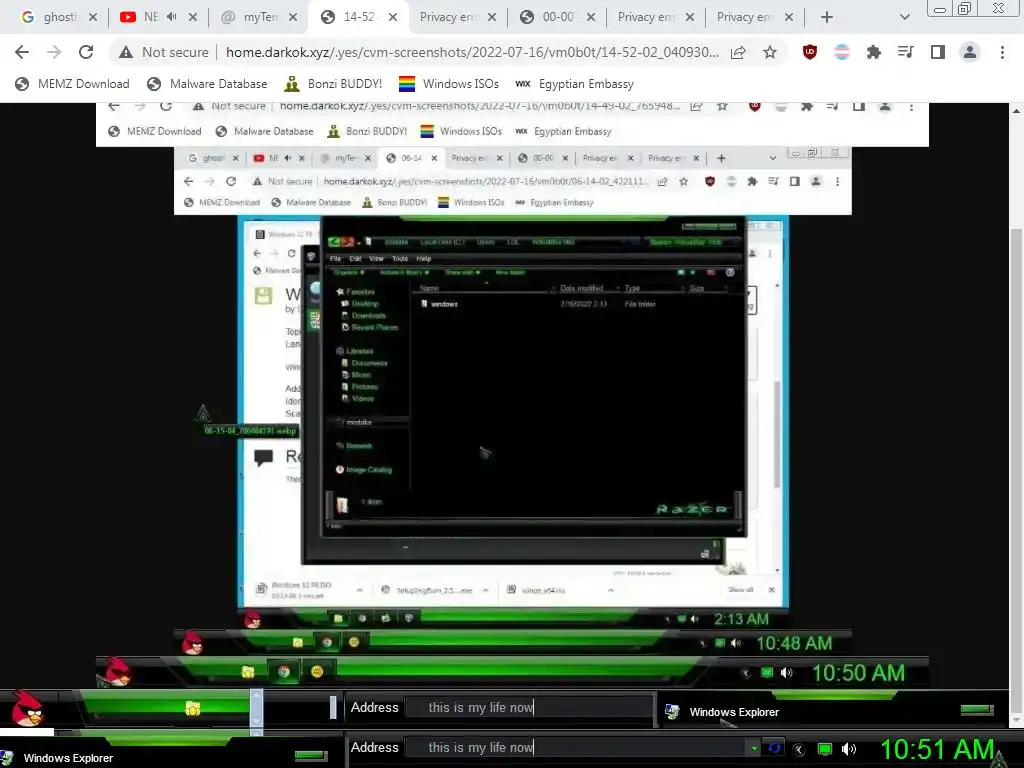Click the nested clock reading 2:13 AM
The image size is (1024, 768).
[x=741, y=619]
